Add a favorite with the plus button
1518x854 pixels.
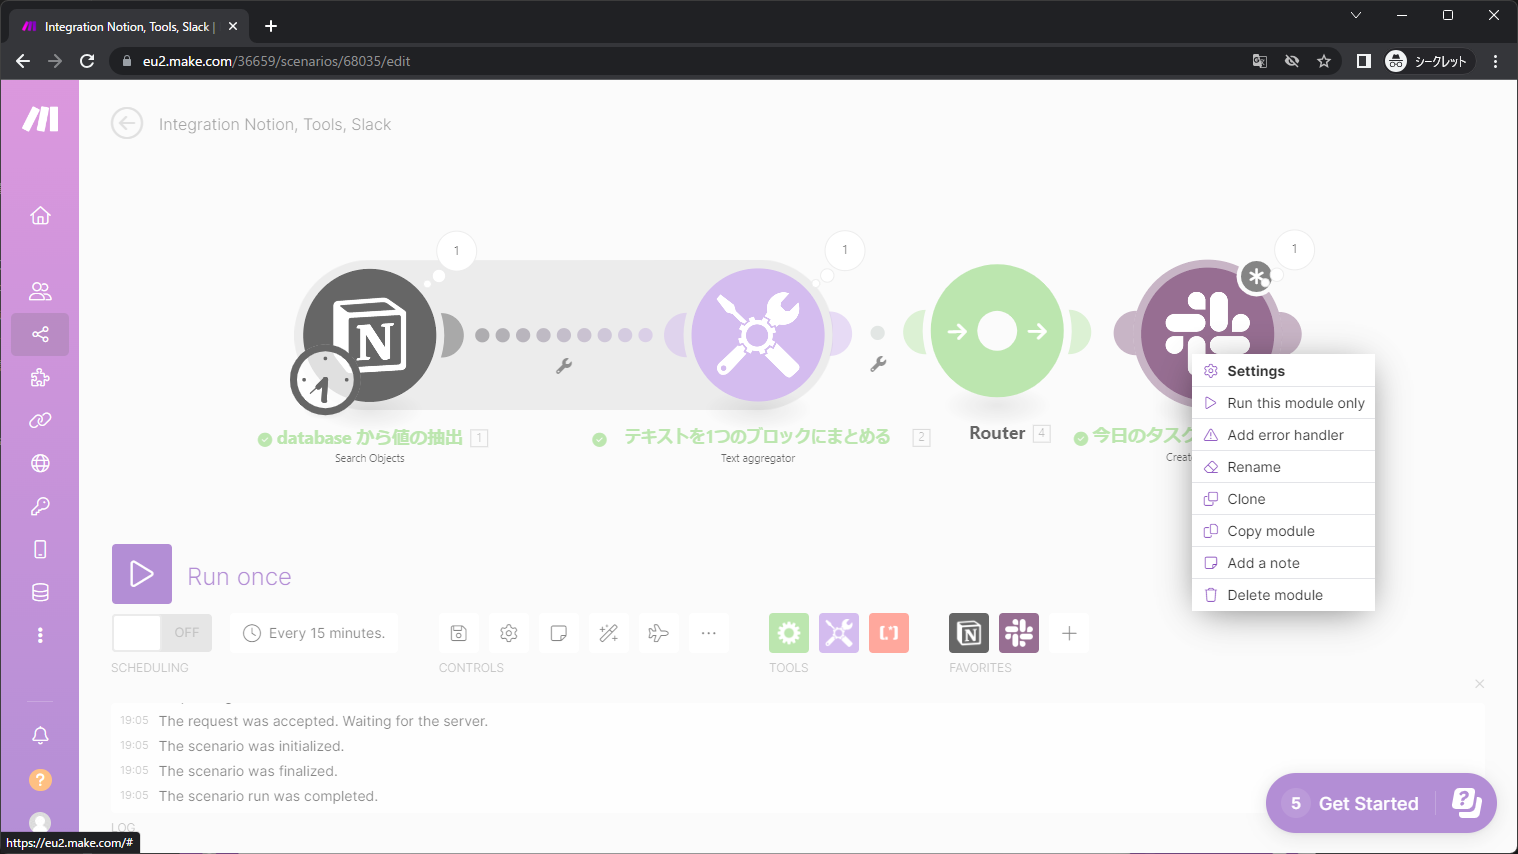1069,633
